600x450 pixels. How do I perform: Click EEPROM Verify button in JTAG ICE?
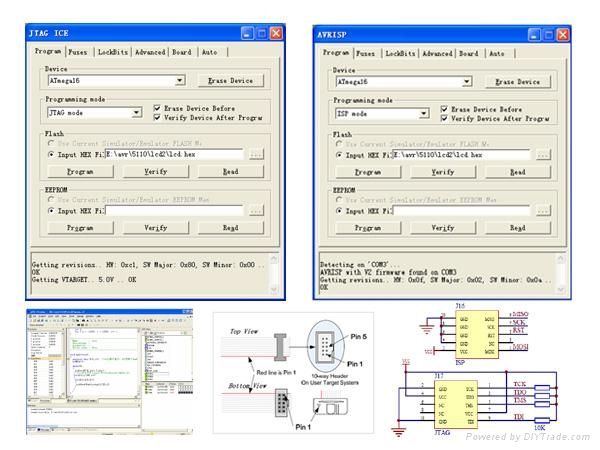click(x=156, y=228)
